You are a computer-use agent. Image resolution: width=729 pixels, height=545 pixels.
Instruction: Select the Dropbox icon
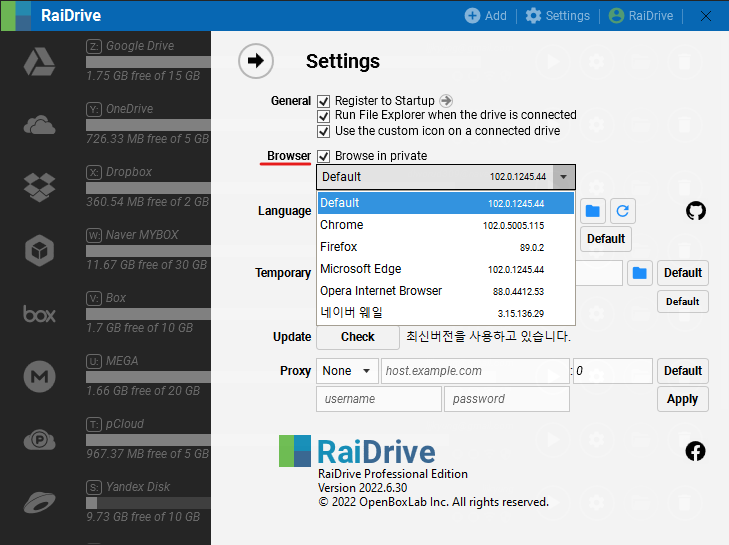(40, 187)
